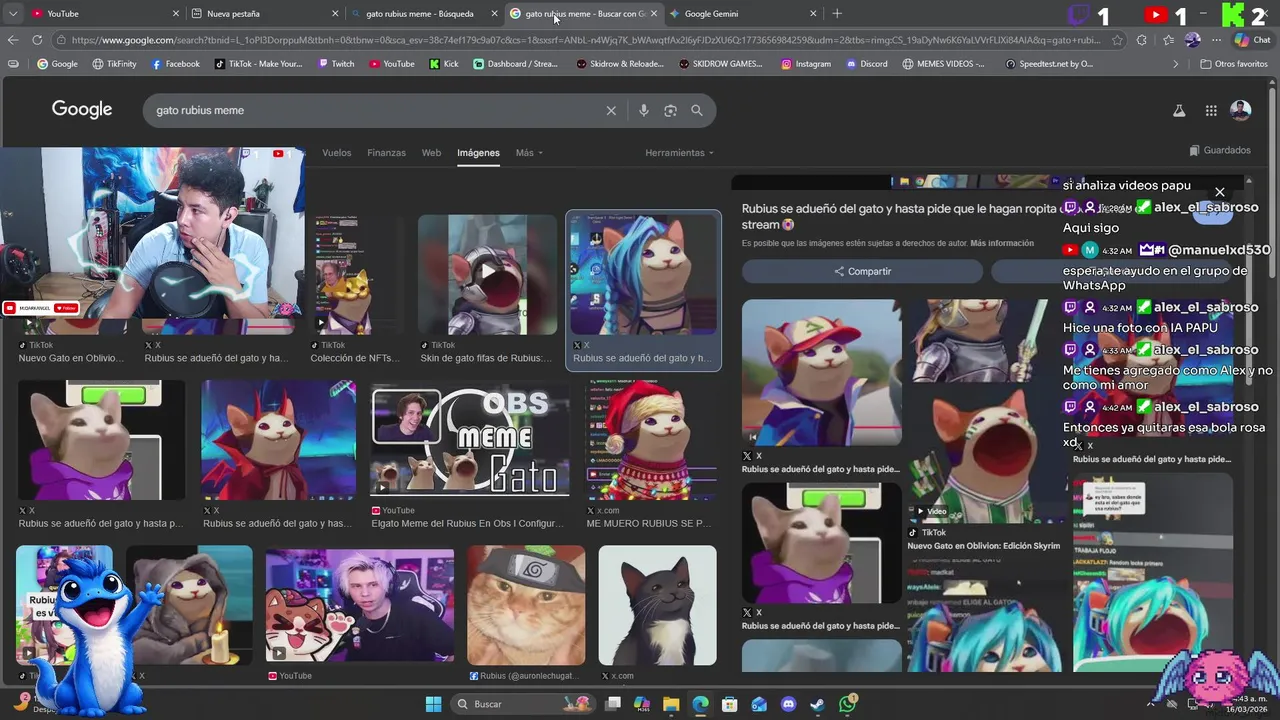1280x720 pixels.
Task: Open the red devil cape cat thumbnail
Action: 278,440
